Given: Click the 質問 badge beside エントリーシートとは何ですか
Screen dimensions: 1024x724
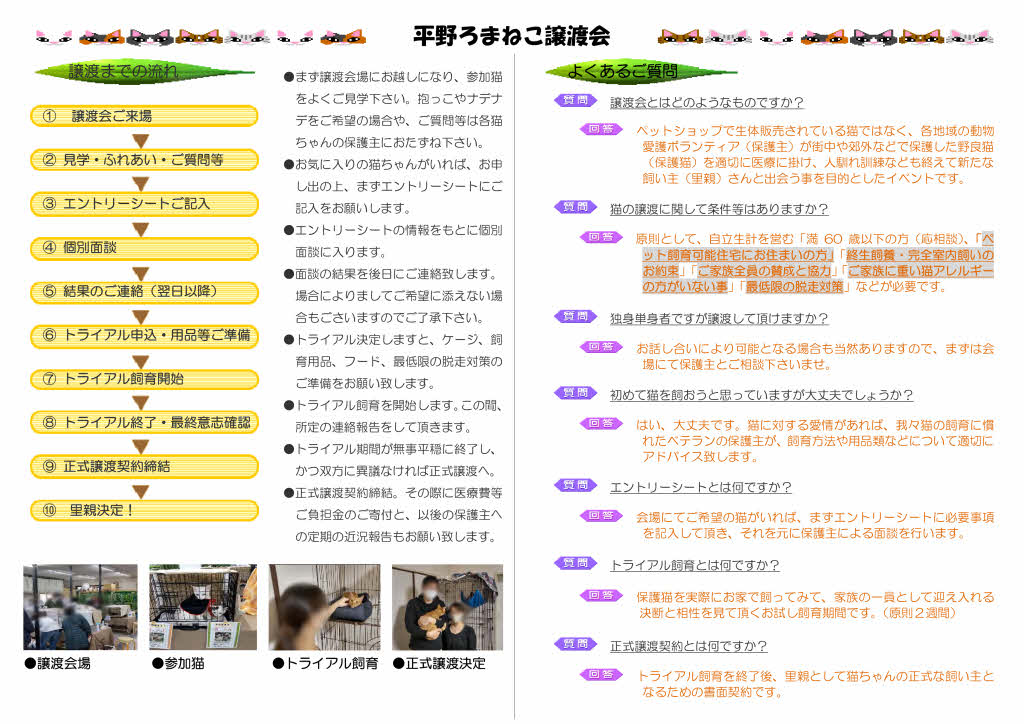Looking at the screenshot, I should (575, 486).
